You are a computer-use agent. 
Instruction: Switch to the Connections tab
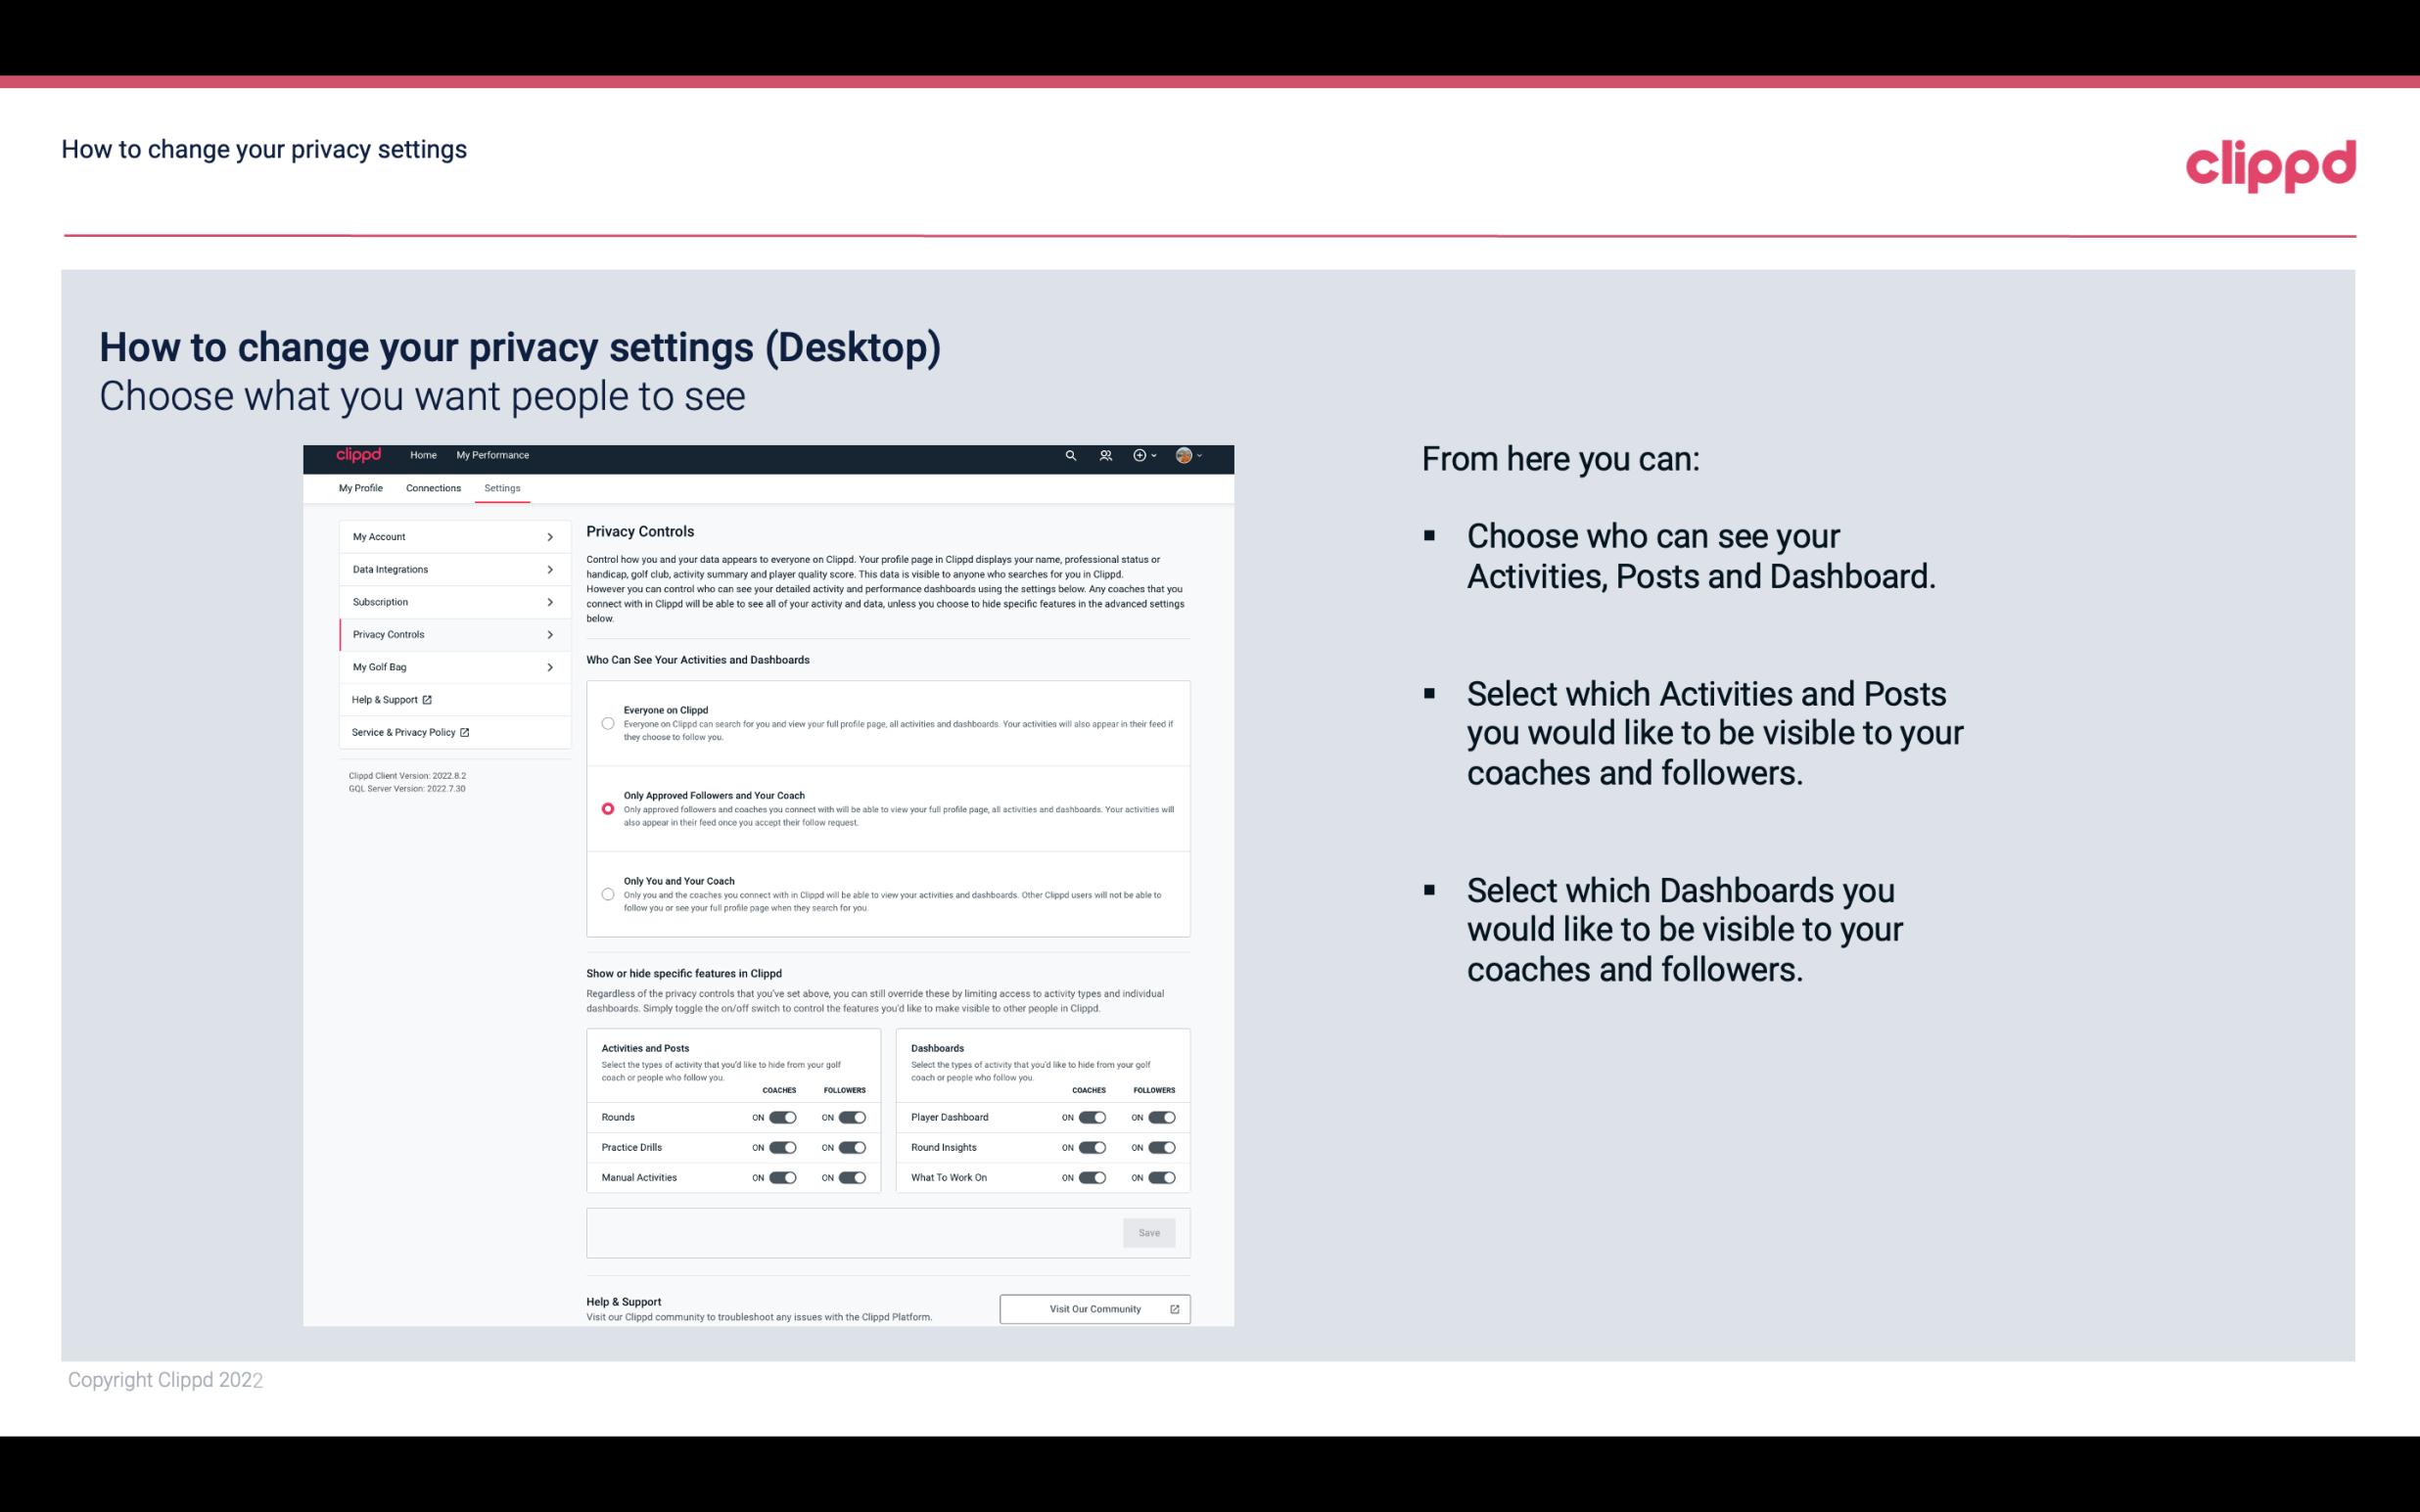[x=432, y=487]
